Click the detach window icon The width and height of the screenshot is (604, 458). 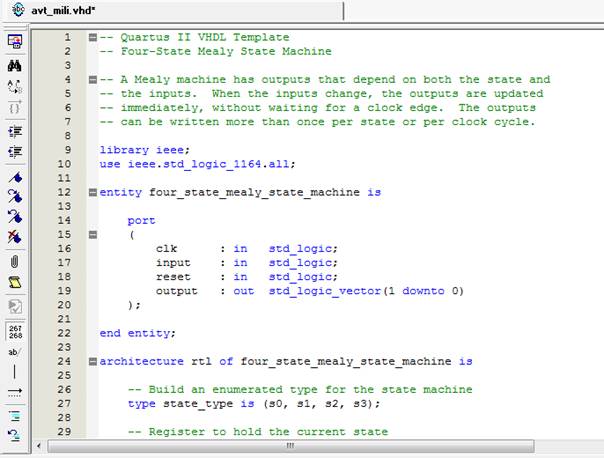pyautogui.click(x=15, y=42)
